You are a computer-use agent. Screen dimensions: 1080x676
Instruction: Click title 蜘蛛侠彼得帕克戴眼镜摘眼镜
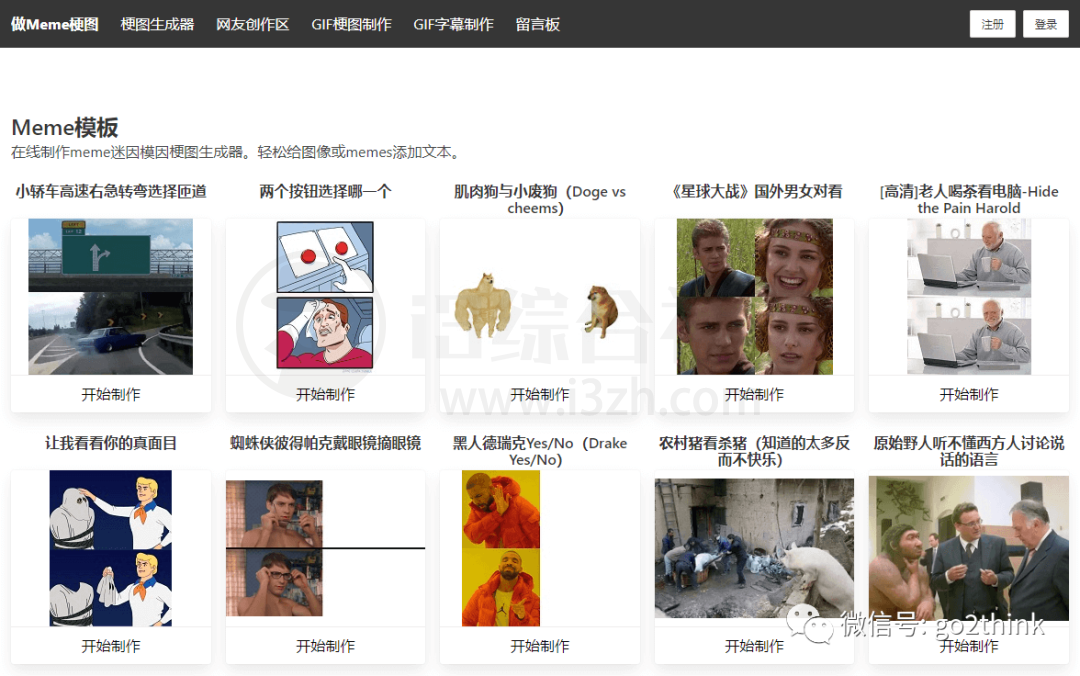[325, 443]
